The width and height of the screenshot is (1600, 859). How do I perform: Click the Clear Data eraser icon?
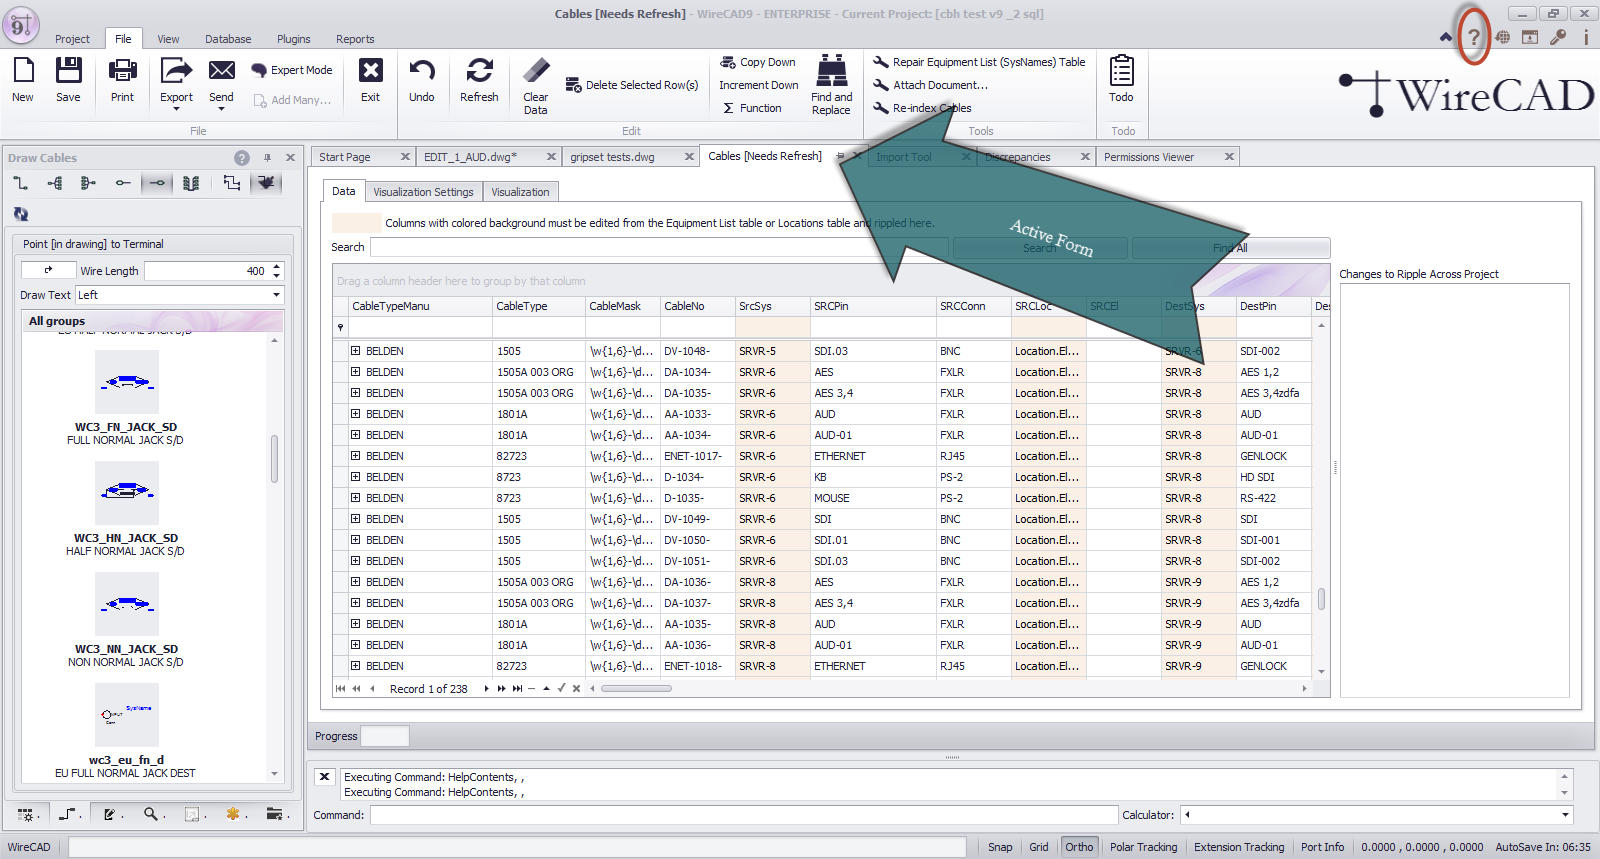(x=536, y=70)
